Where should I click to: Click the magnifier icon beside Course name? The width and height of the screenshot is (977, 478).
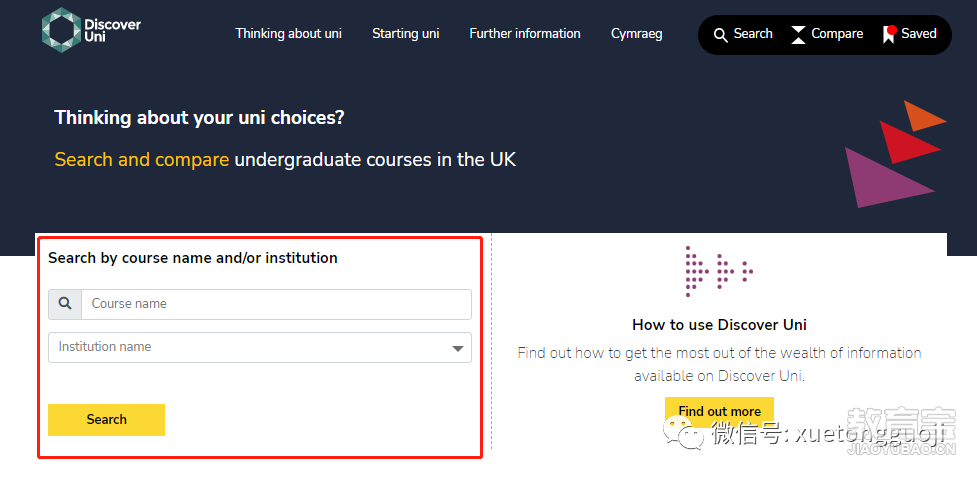tap(65, 304)
